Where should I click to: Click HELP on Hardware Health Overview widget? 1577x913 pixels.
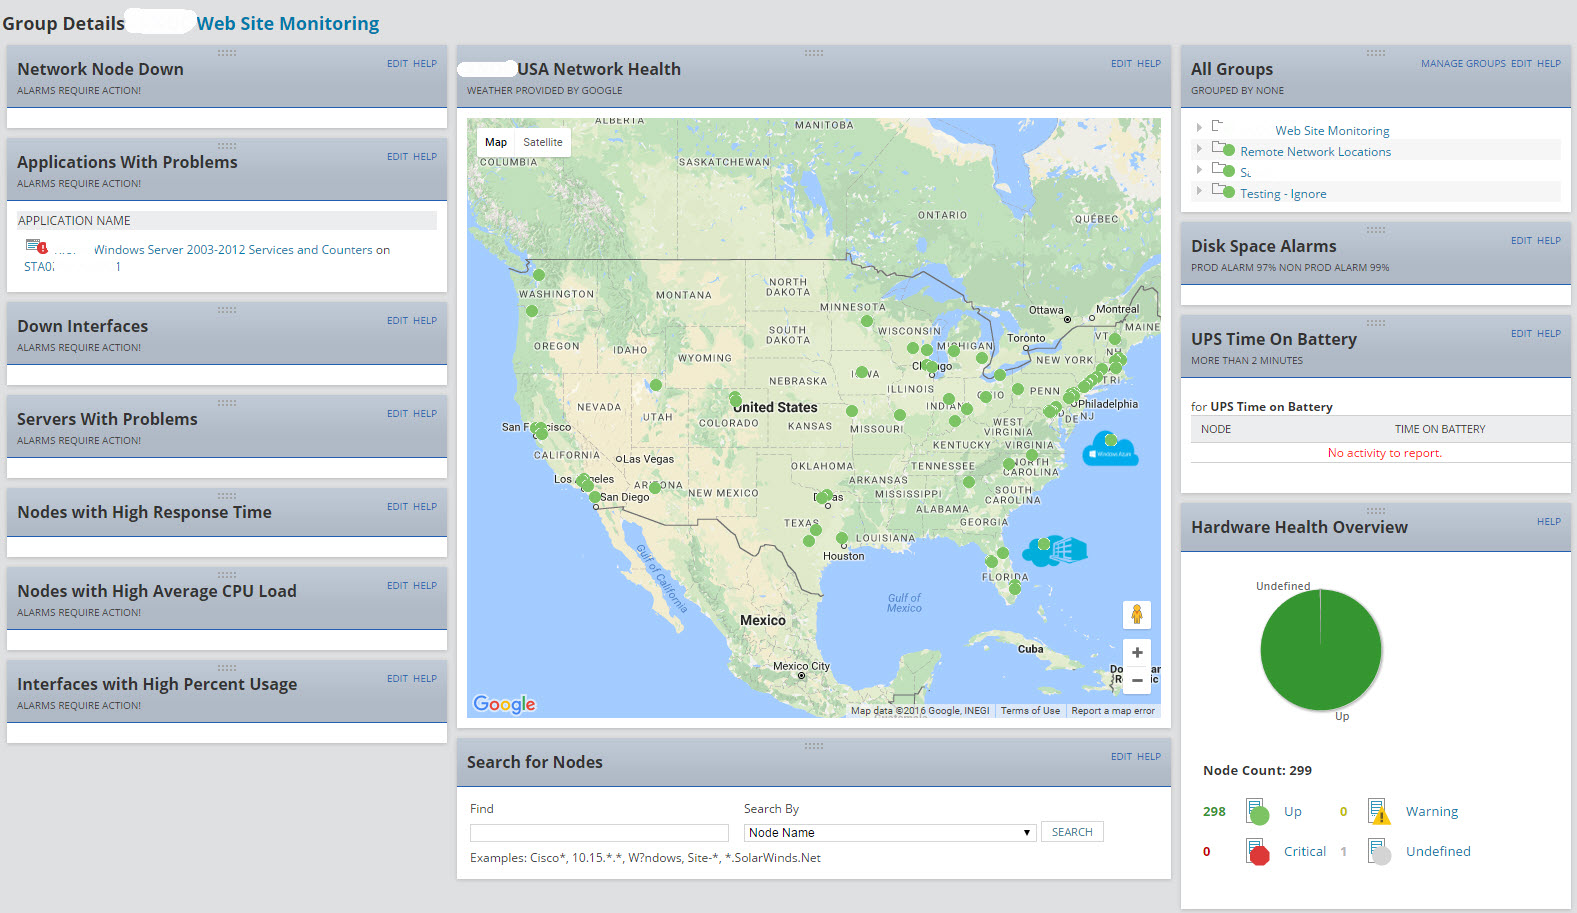pos(1549,521)
